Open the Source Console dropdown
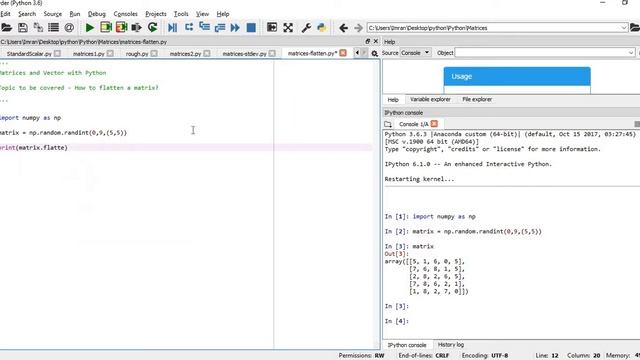 click(x=415, y=53)
